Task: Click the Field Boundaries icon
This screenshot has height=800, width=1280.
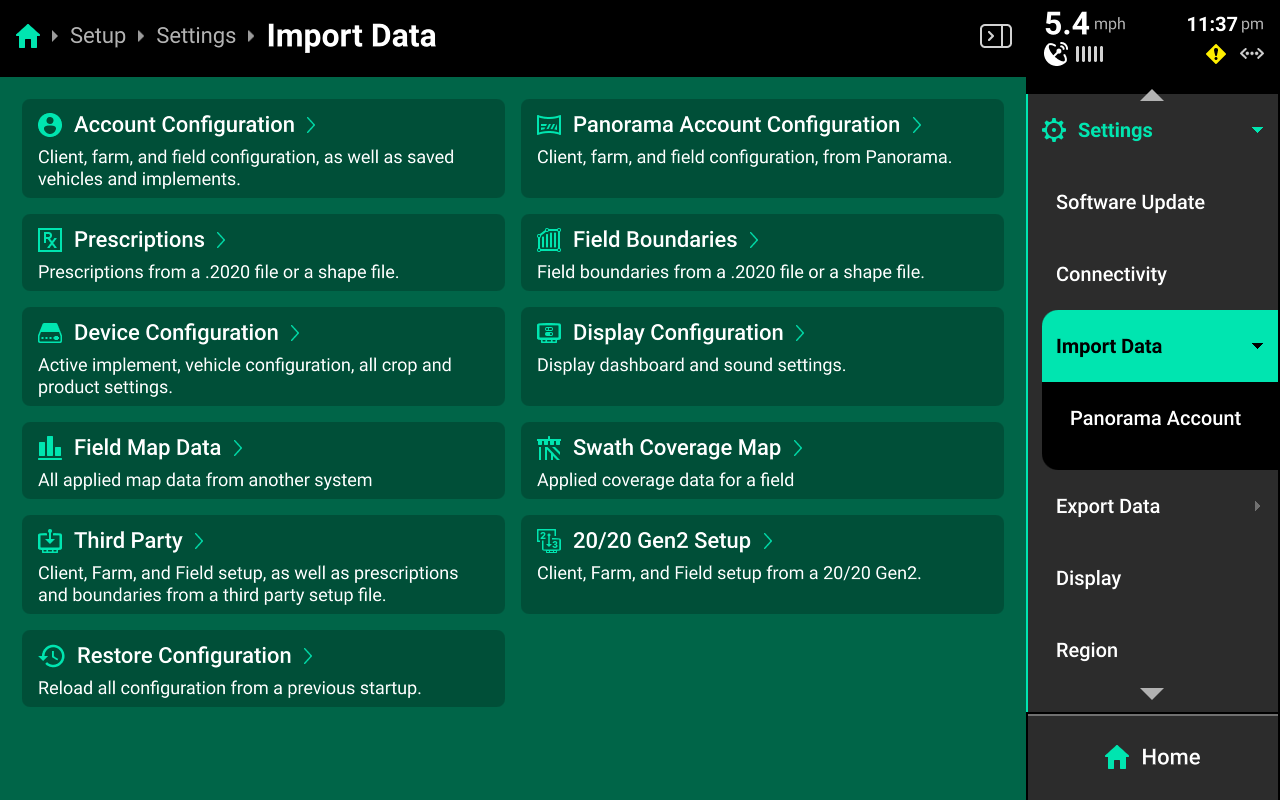Action: point(549,240)
